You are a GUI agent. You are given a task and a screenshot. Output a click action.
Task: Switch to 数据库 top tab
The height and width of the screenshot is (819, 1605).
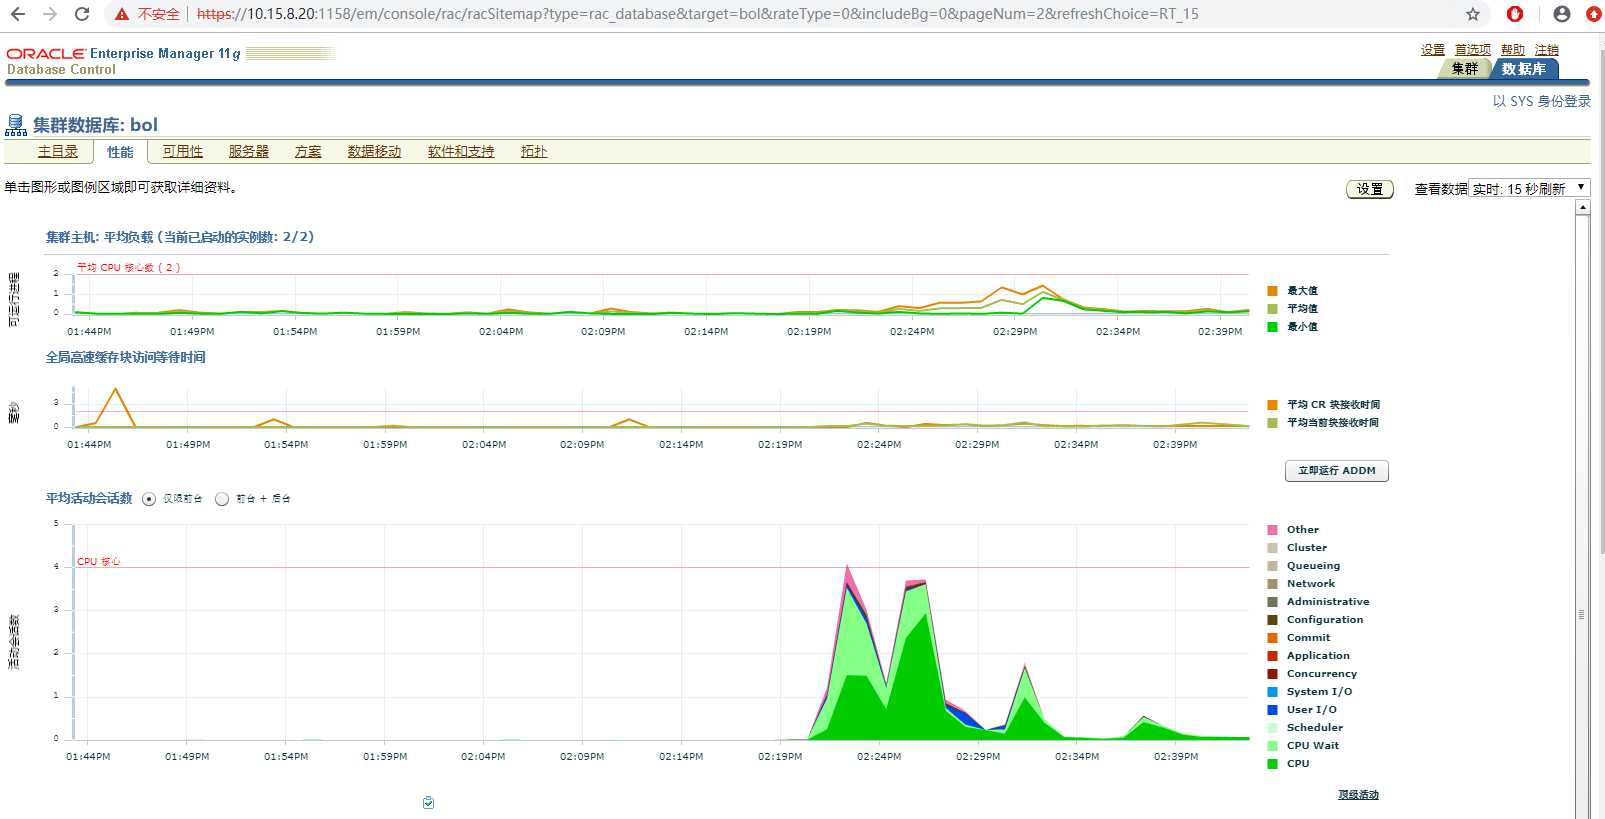pos(1523,69)
